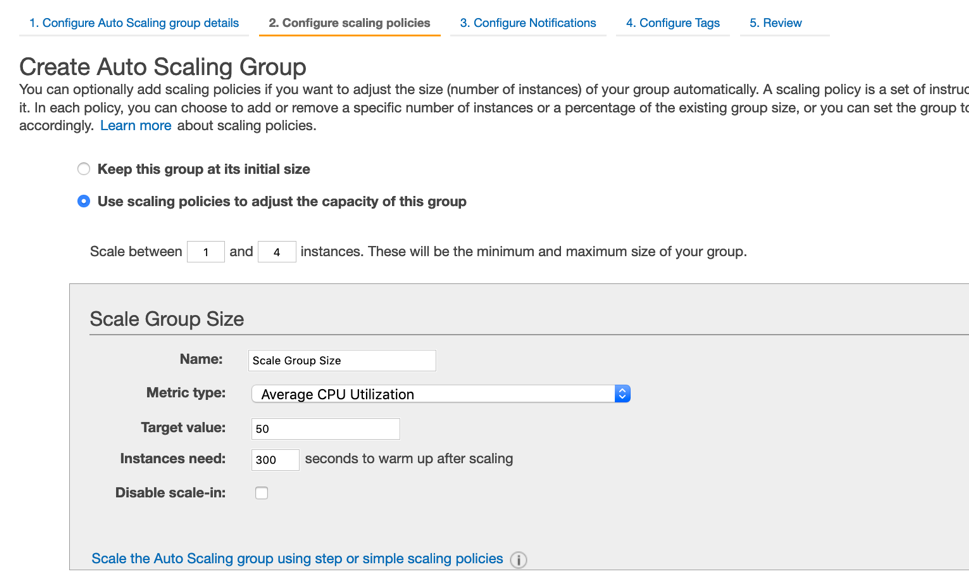Viewport: 969px width, 572px height.
Task: Focus the policy Name field
Action: click(342, 361)
